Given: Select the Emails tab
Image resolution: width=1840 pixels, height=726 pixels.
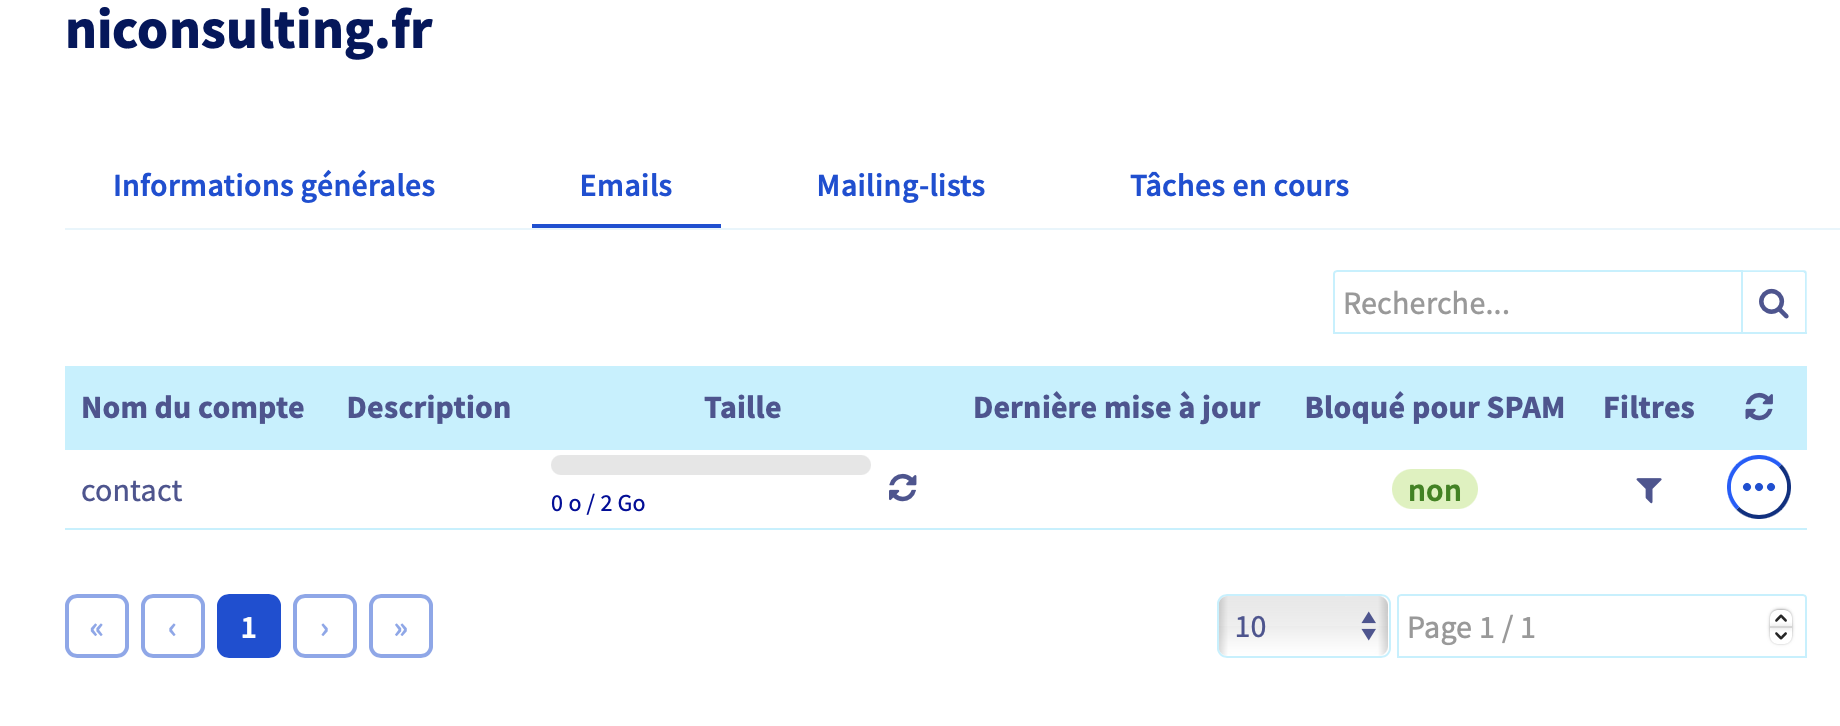Looking at the screenshot, I should (626, 186).
